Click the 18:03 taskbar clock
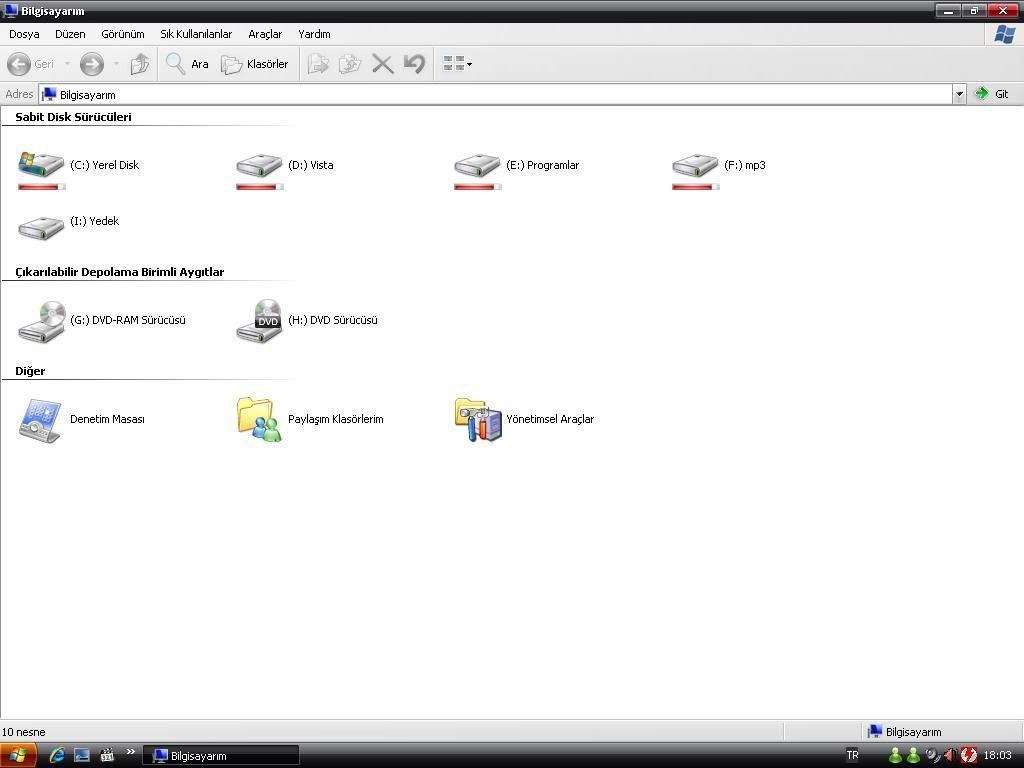This screenshot has width=1024, height=768. pos(997,756)
